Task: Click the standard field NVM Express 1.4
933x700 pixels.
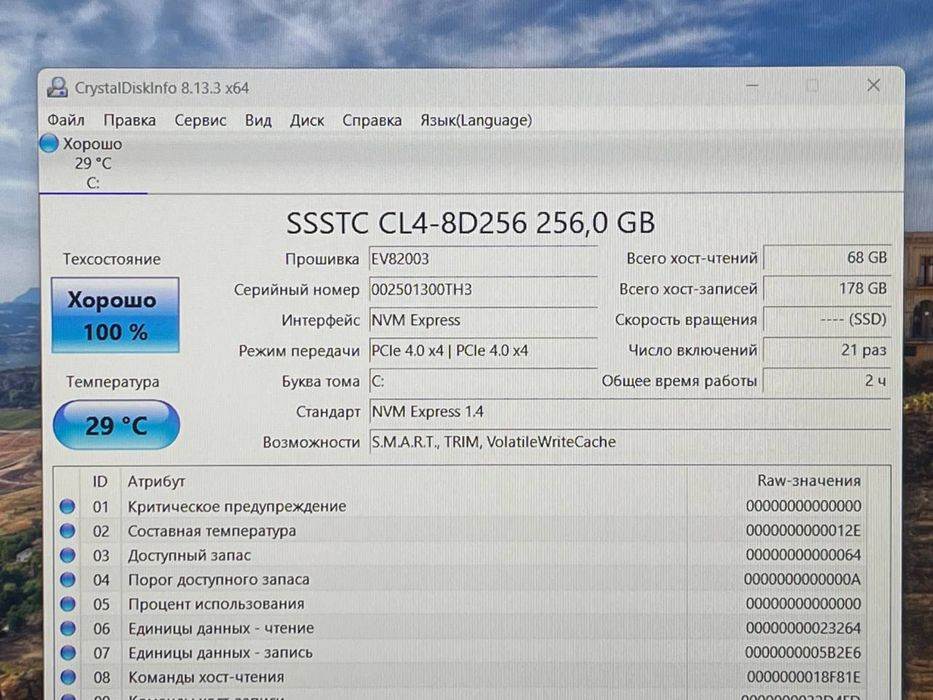Action: (x=630, y=412)
